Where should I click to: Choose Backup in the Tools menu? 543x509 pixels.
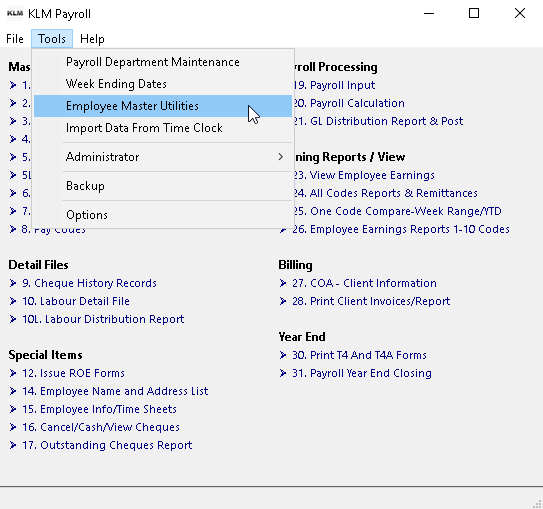163,186
